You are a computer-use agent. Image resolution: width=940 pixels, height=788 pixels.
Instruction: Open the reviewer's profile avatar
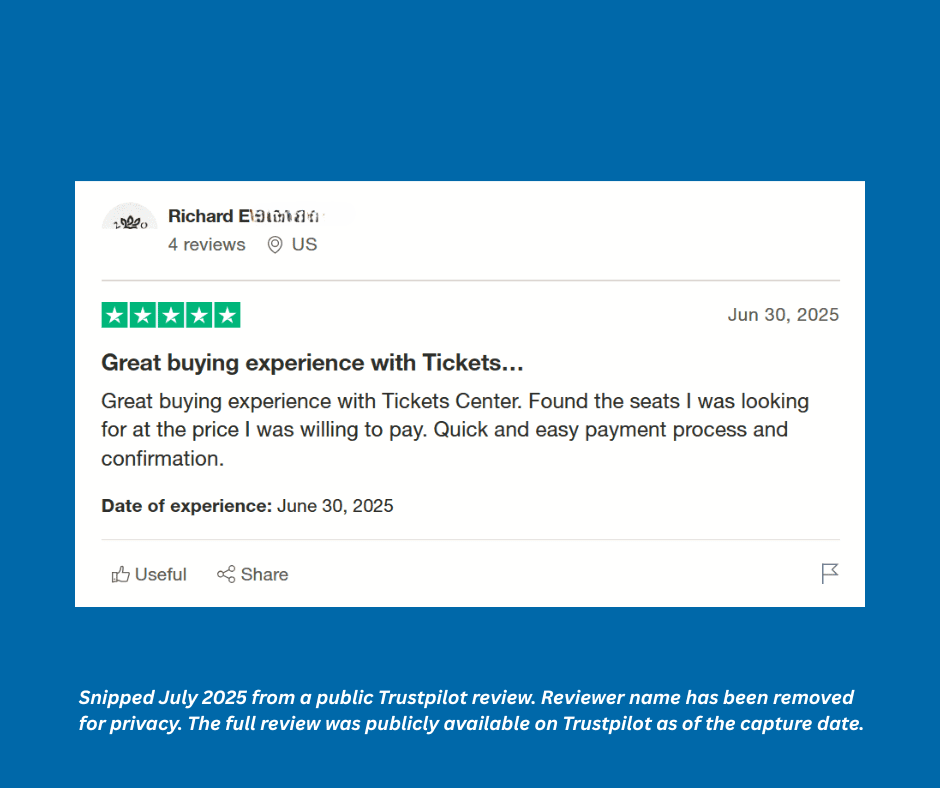[130, 217]
